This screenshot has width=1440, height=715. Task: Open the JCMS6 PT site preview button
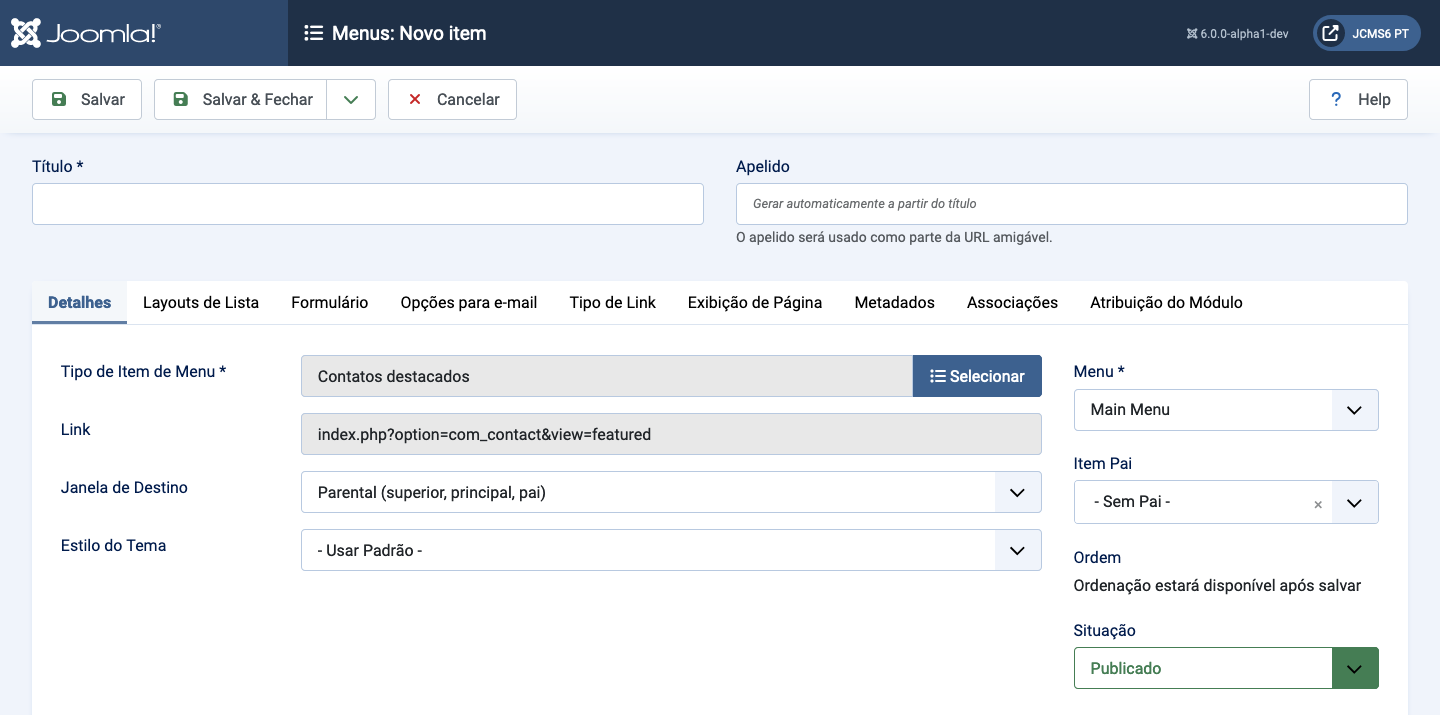(1366, 33)
